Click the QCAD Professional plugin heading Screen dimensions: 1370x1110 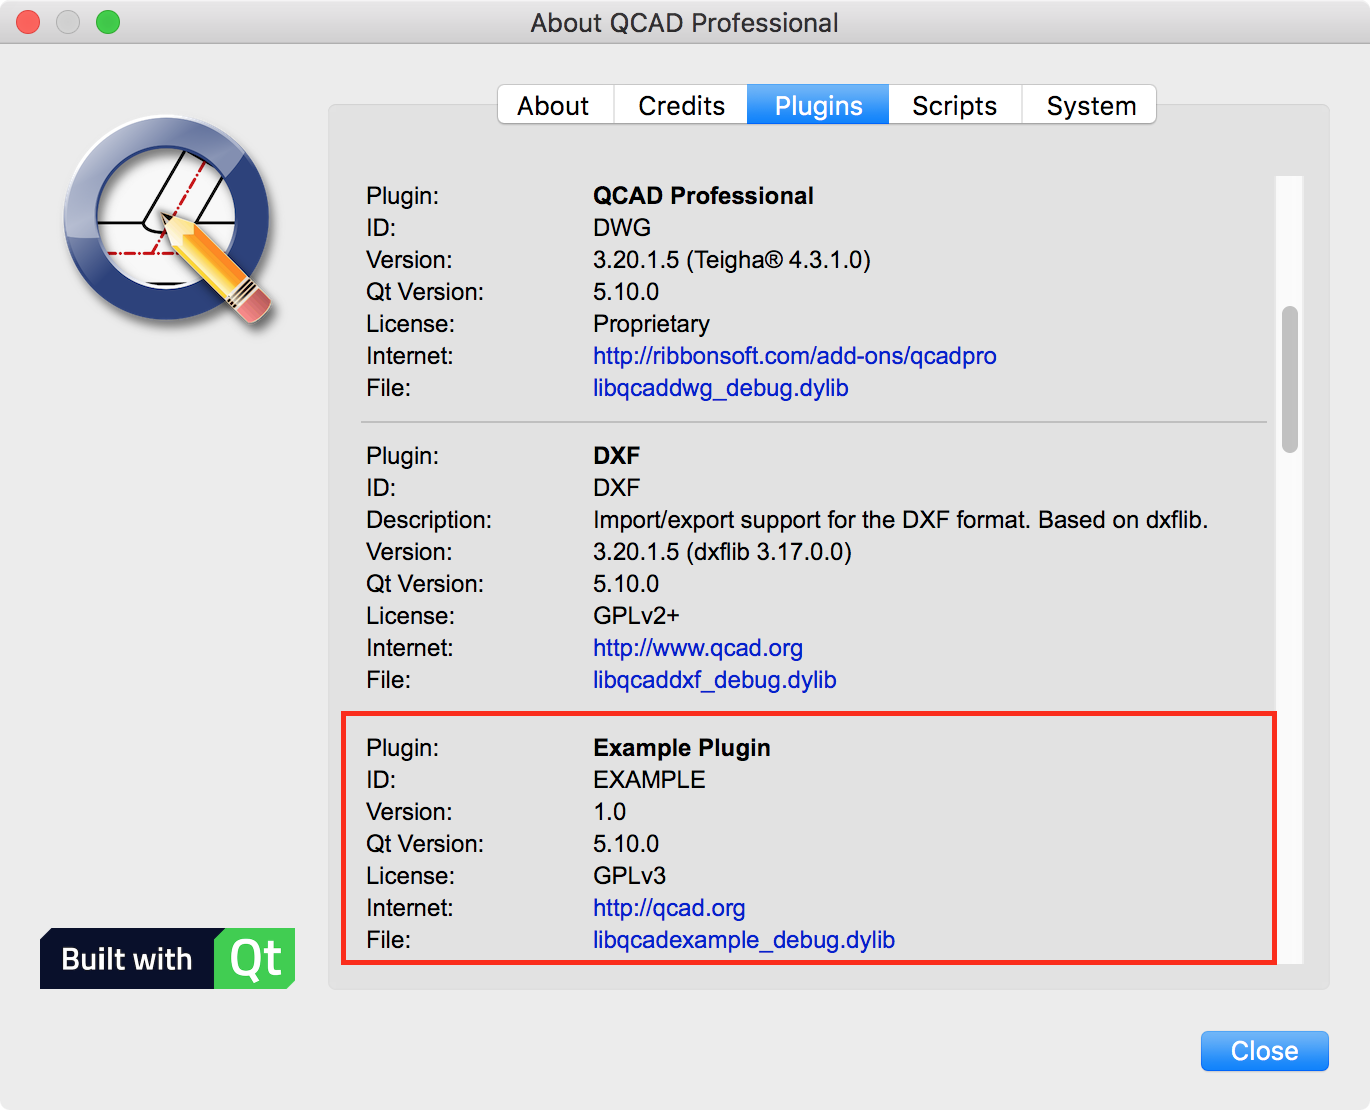tap(703, 196)
